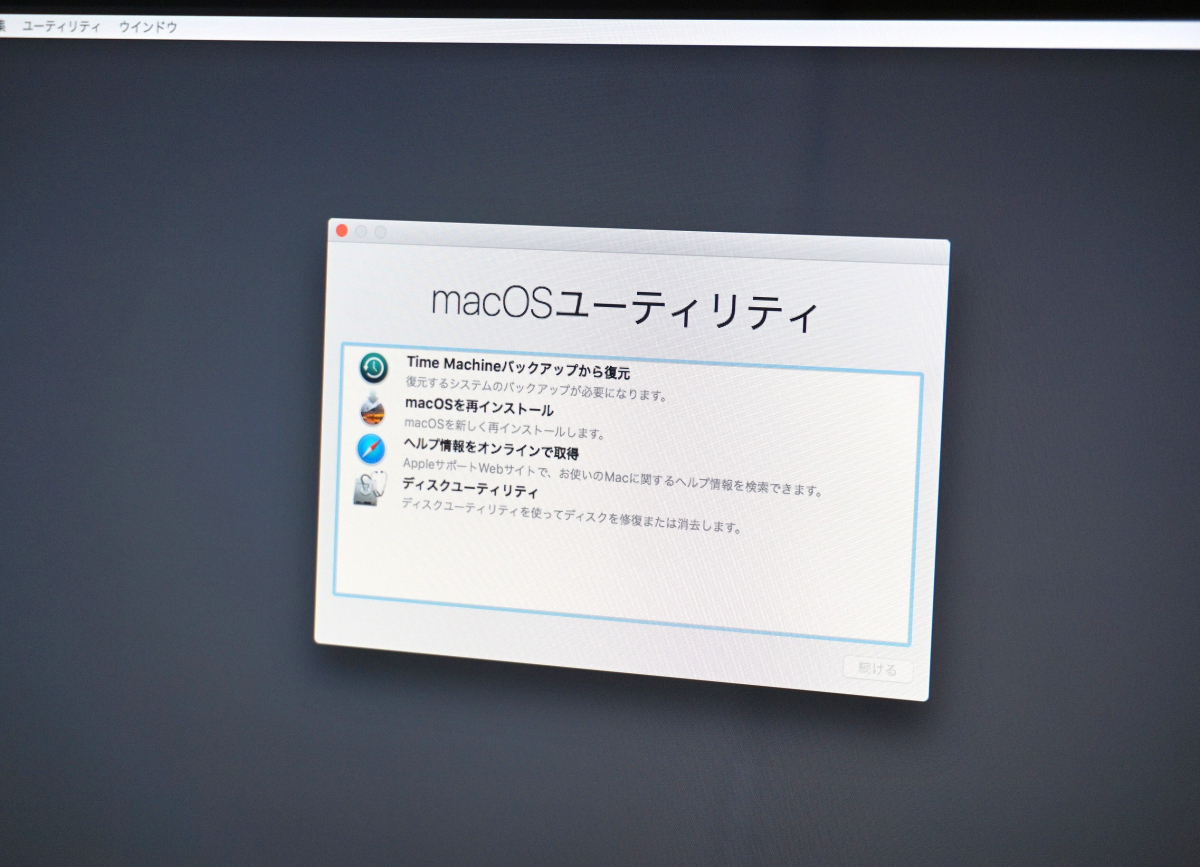Click the large macOSユーティリティ heading

[625, 307]
